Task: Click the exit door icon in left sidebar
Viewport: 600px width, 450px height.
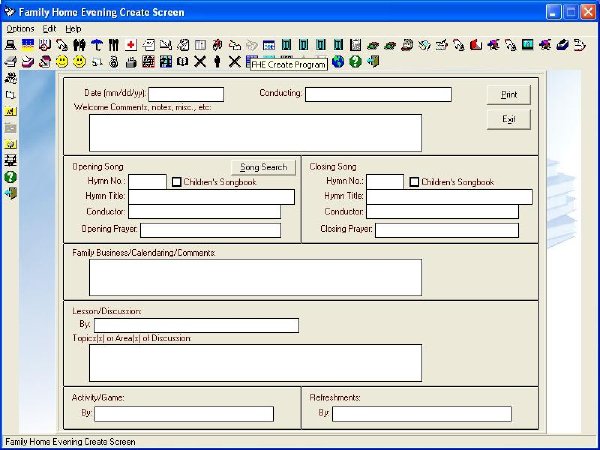Action: tap(10, 194)
